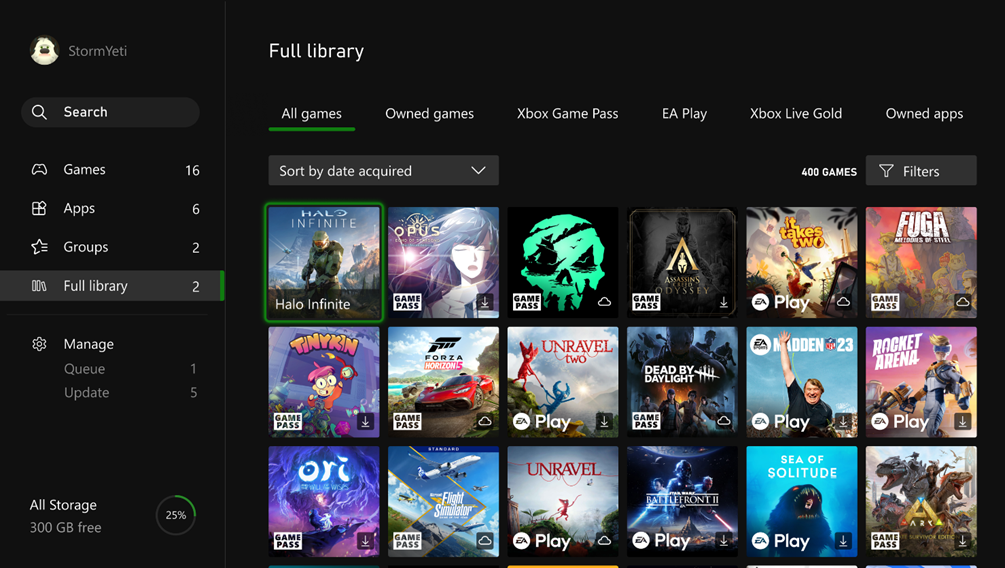Viewport: 1005px width, 568px height.
Task: Click the Manage gear icon
Action: [x=39, y=344]
